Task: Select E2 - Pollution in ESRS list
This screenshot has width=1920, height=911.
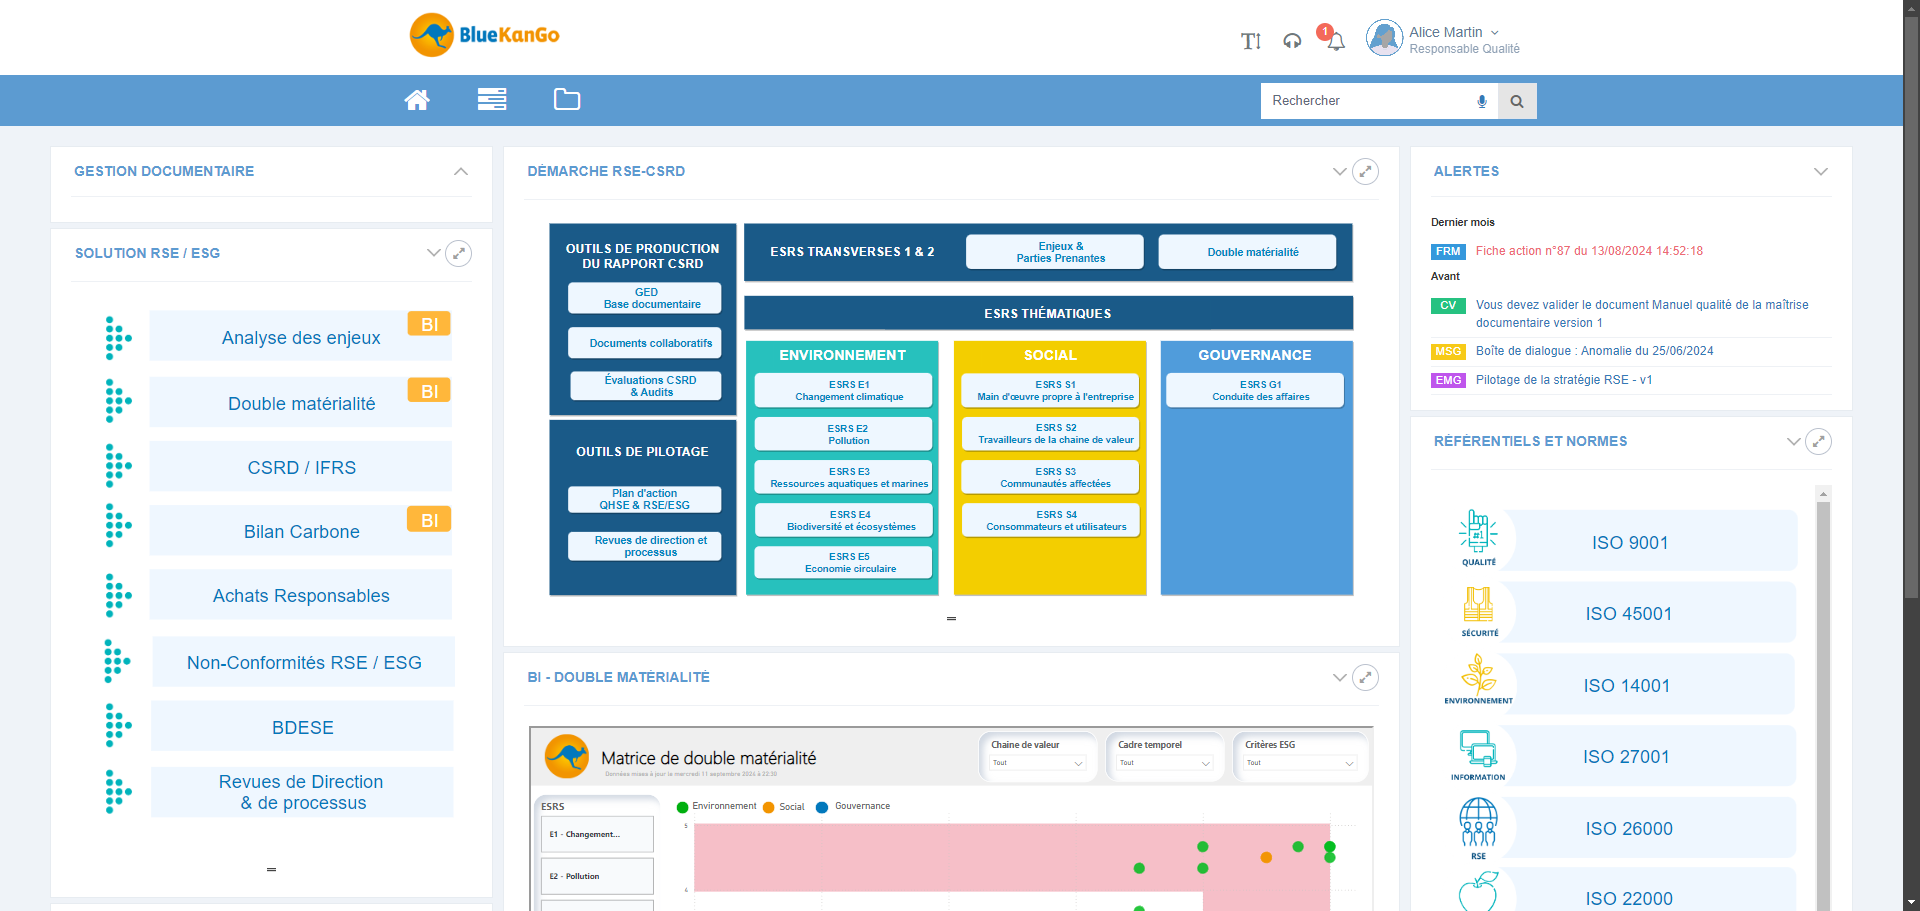Action: 597,876
